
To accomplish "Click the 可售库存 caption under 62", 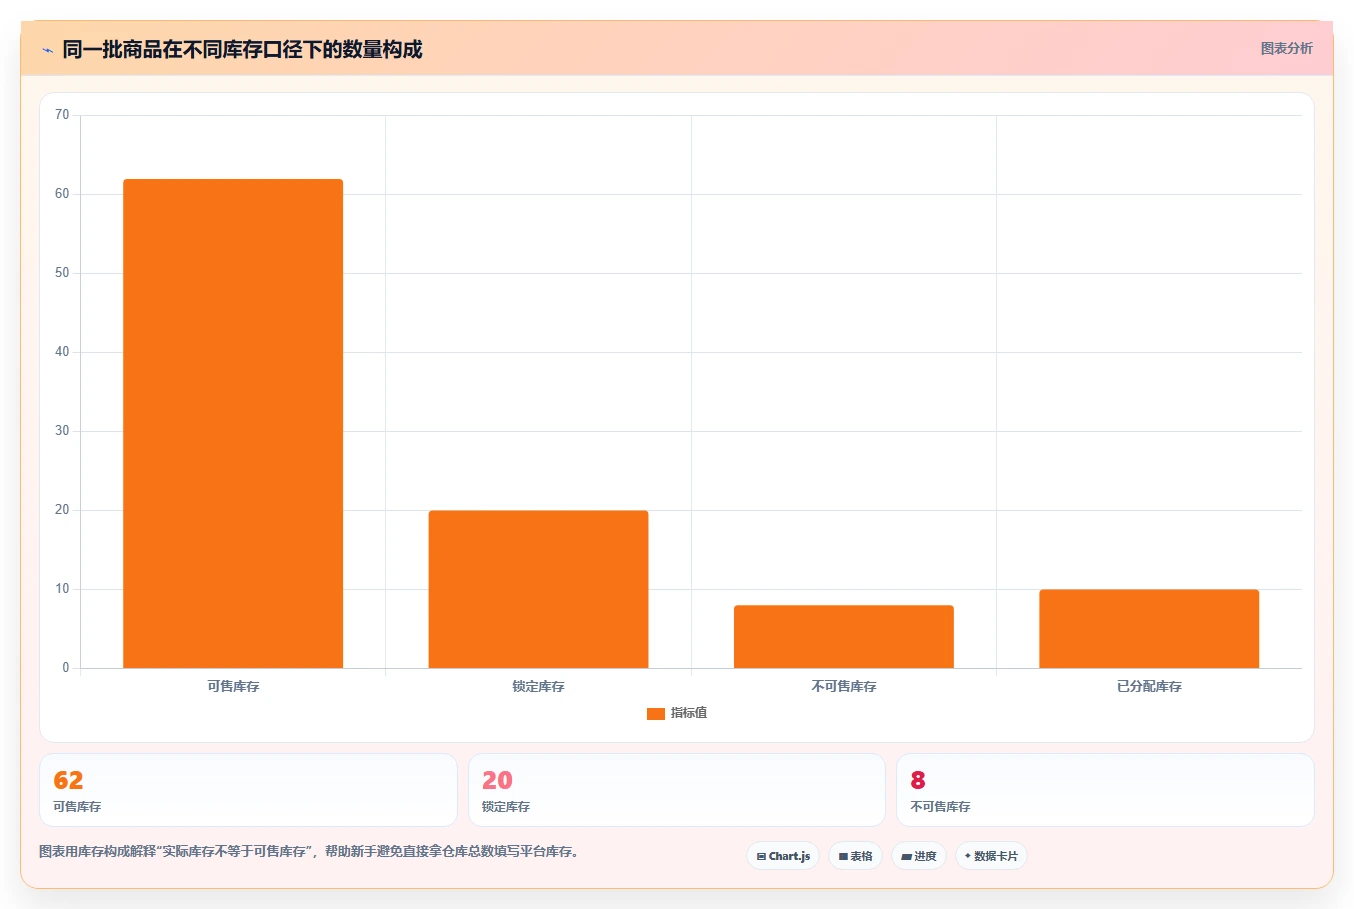I will [x=77, y=807].
